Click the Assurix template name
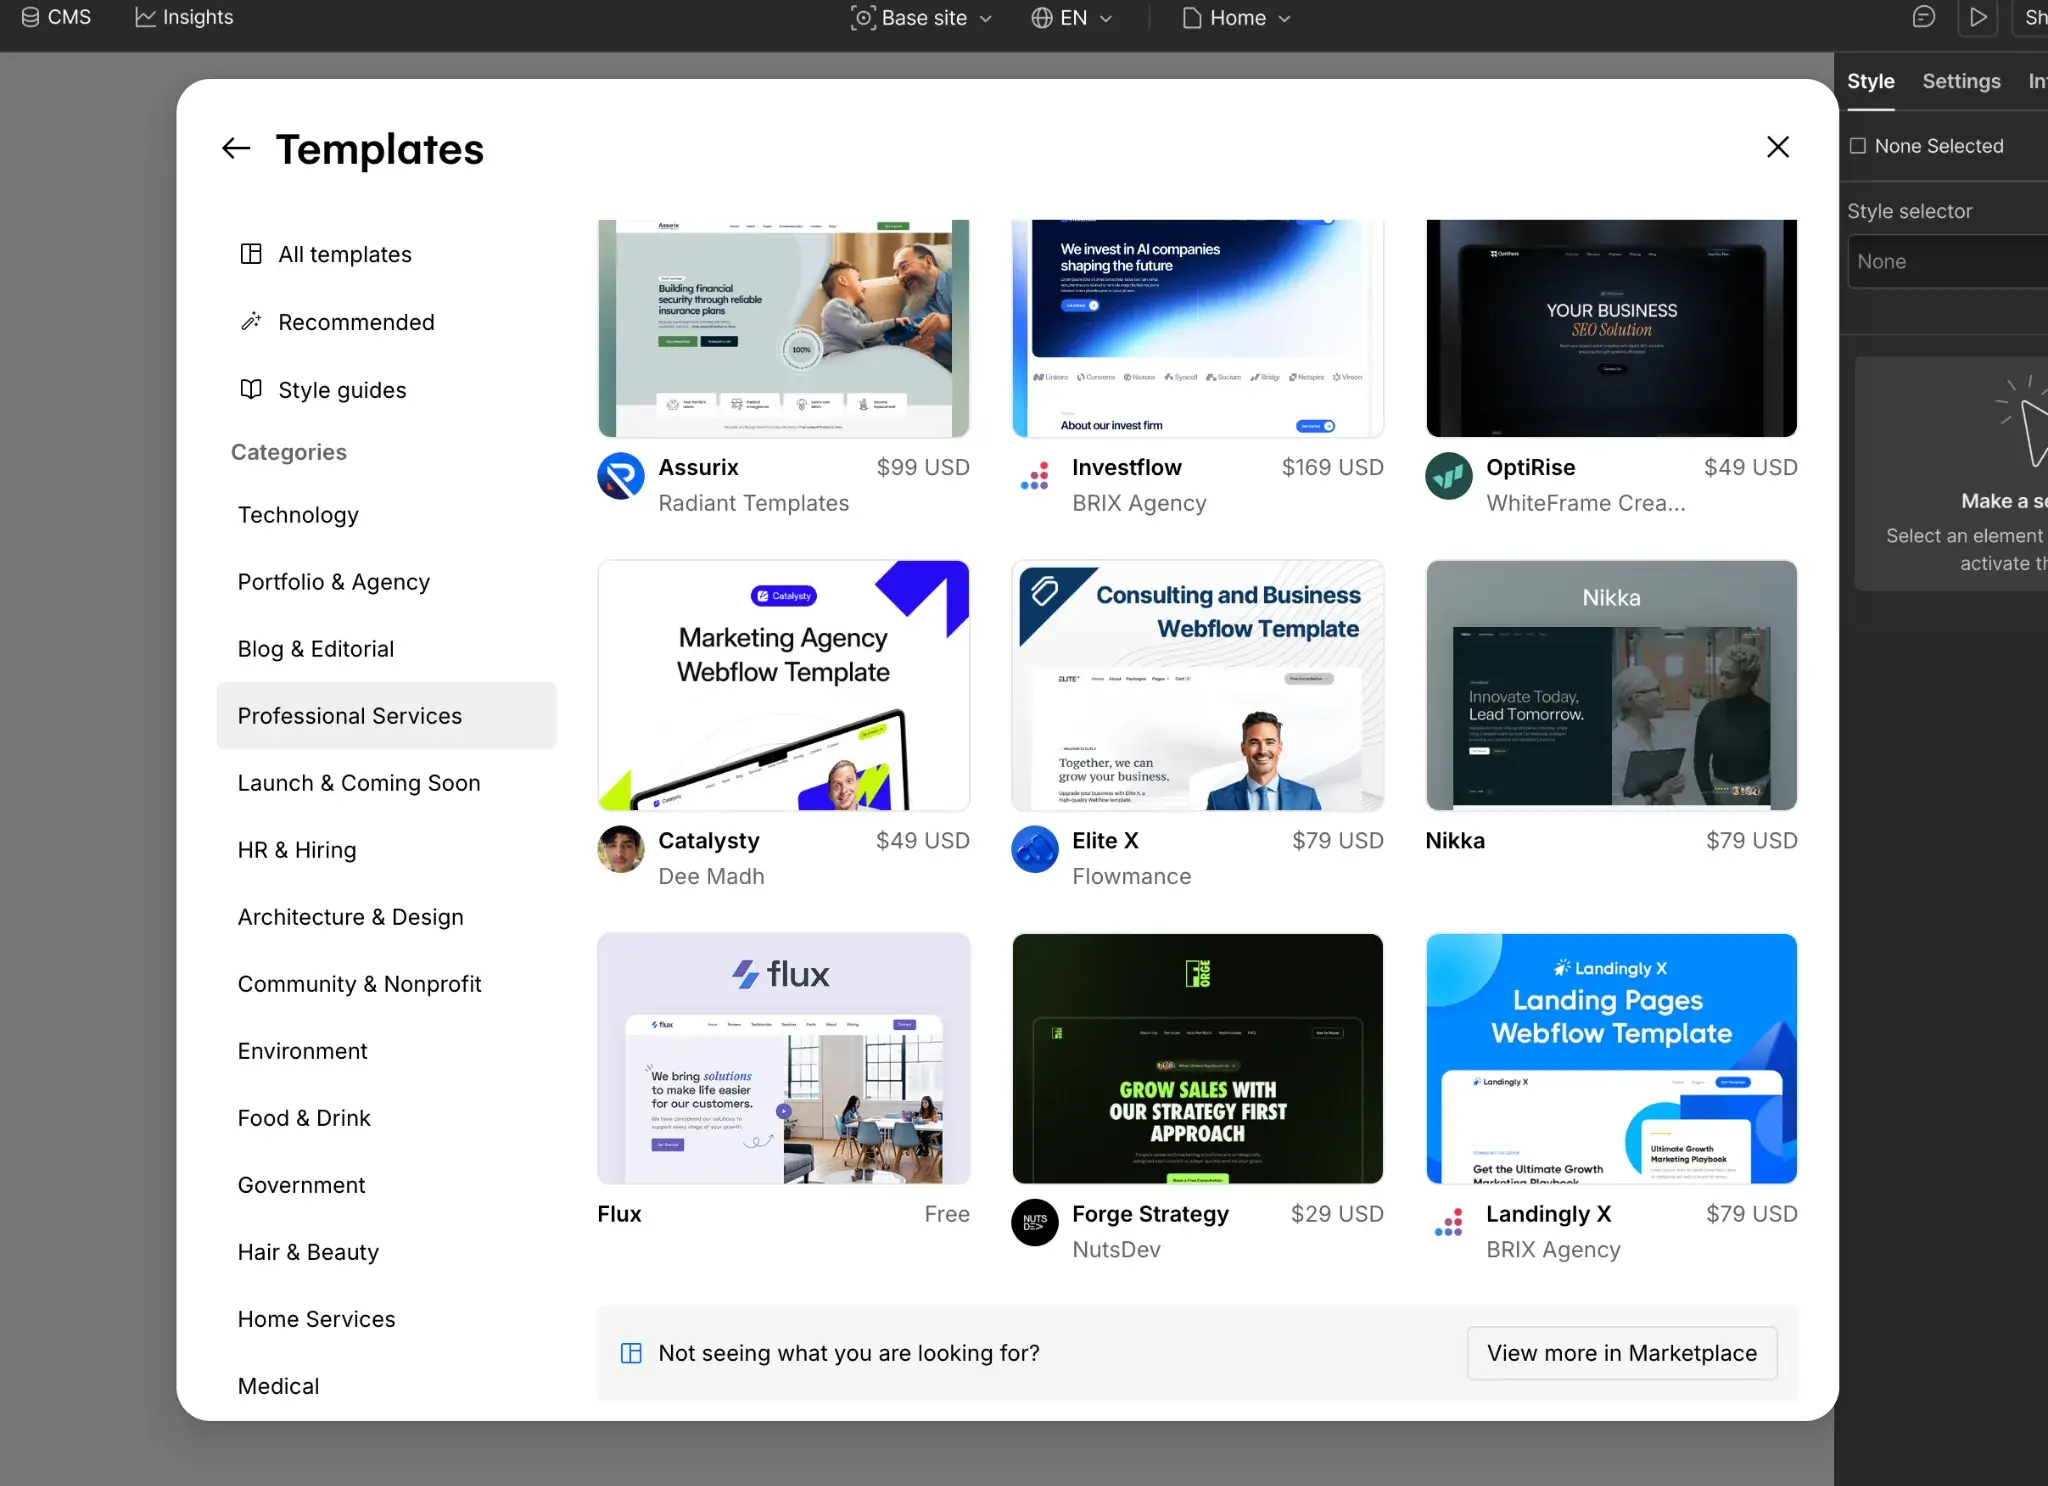 click(x=698, y=467)
